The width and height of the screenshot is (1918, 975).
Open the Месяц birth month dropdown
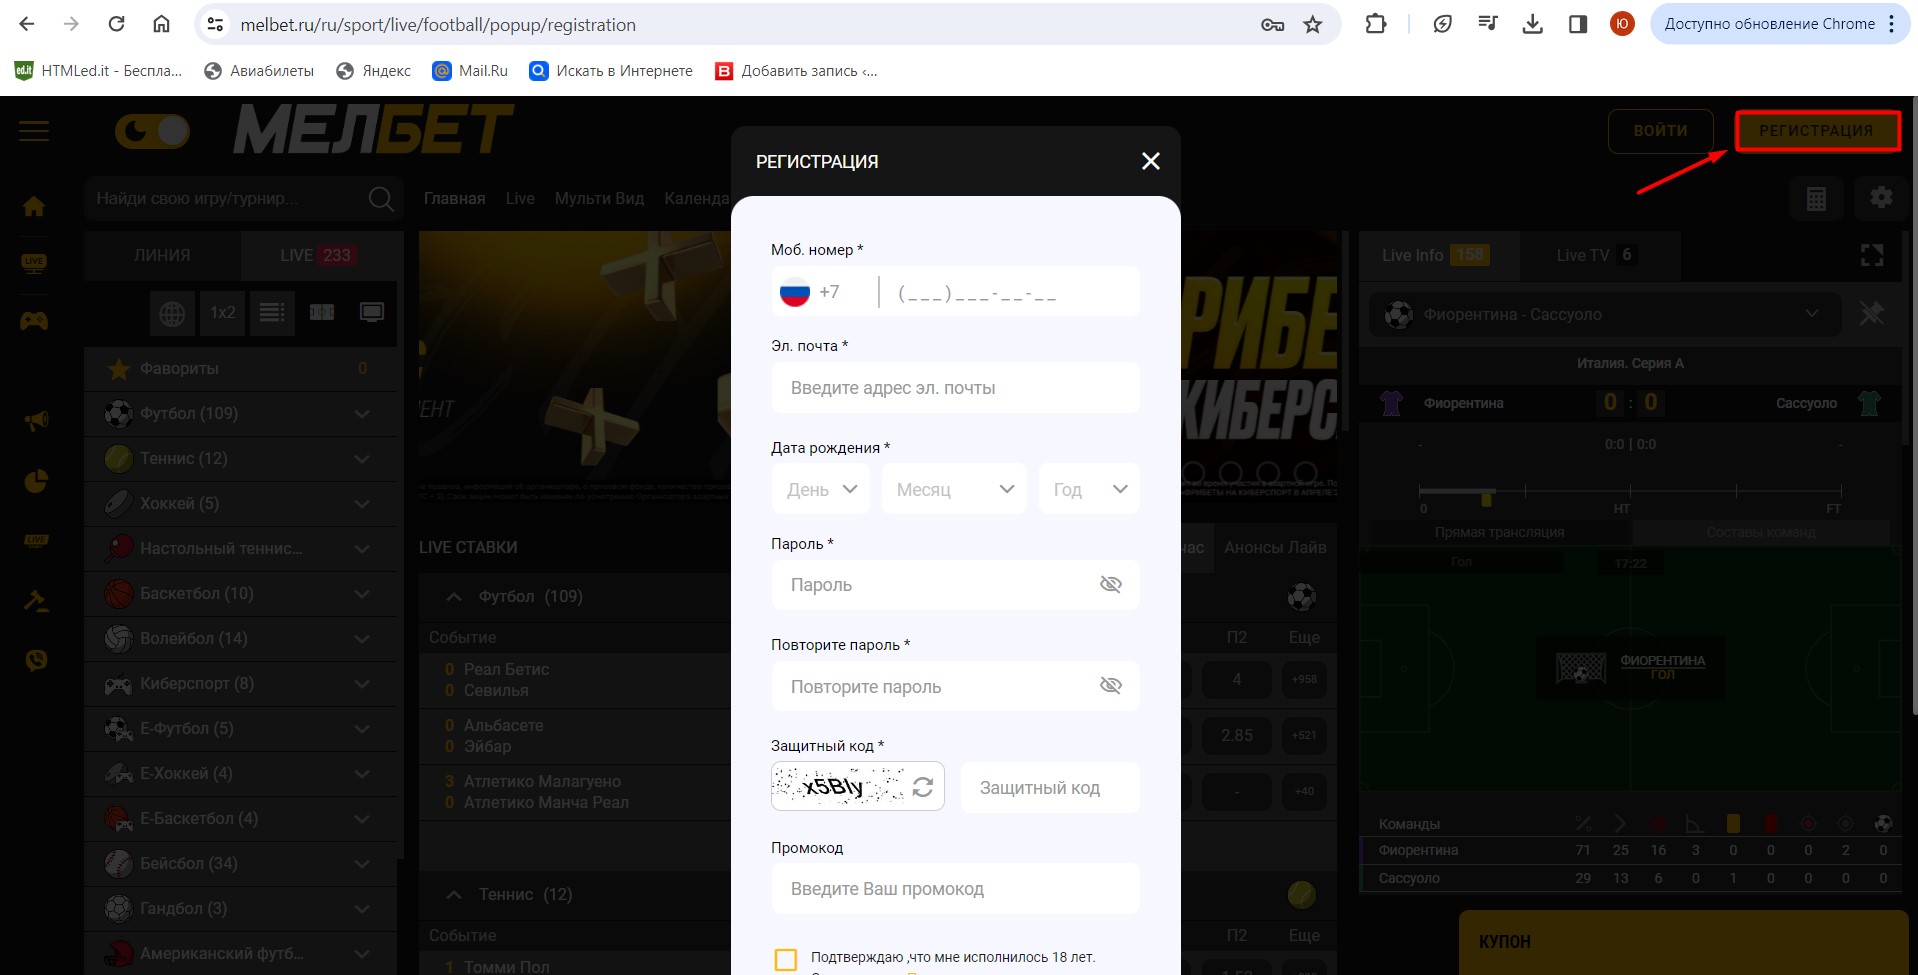pyautogui.click(x=954, y=489)
